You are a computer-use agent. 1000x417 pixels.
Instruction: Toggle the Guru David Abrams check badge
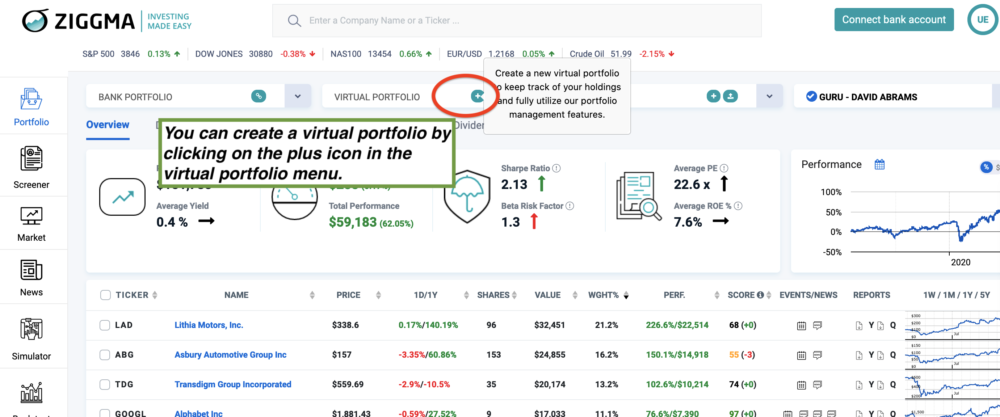coord(811,97)
